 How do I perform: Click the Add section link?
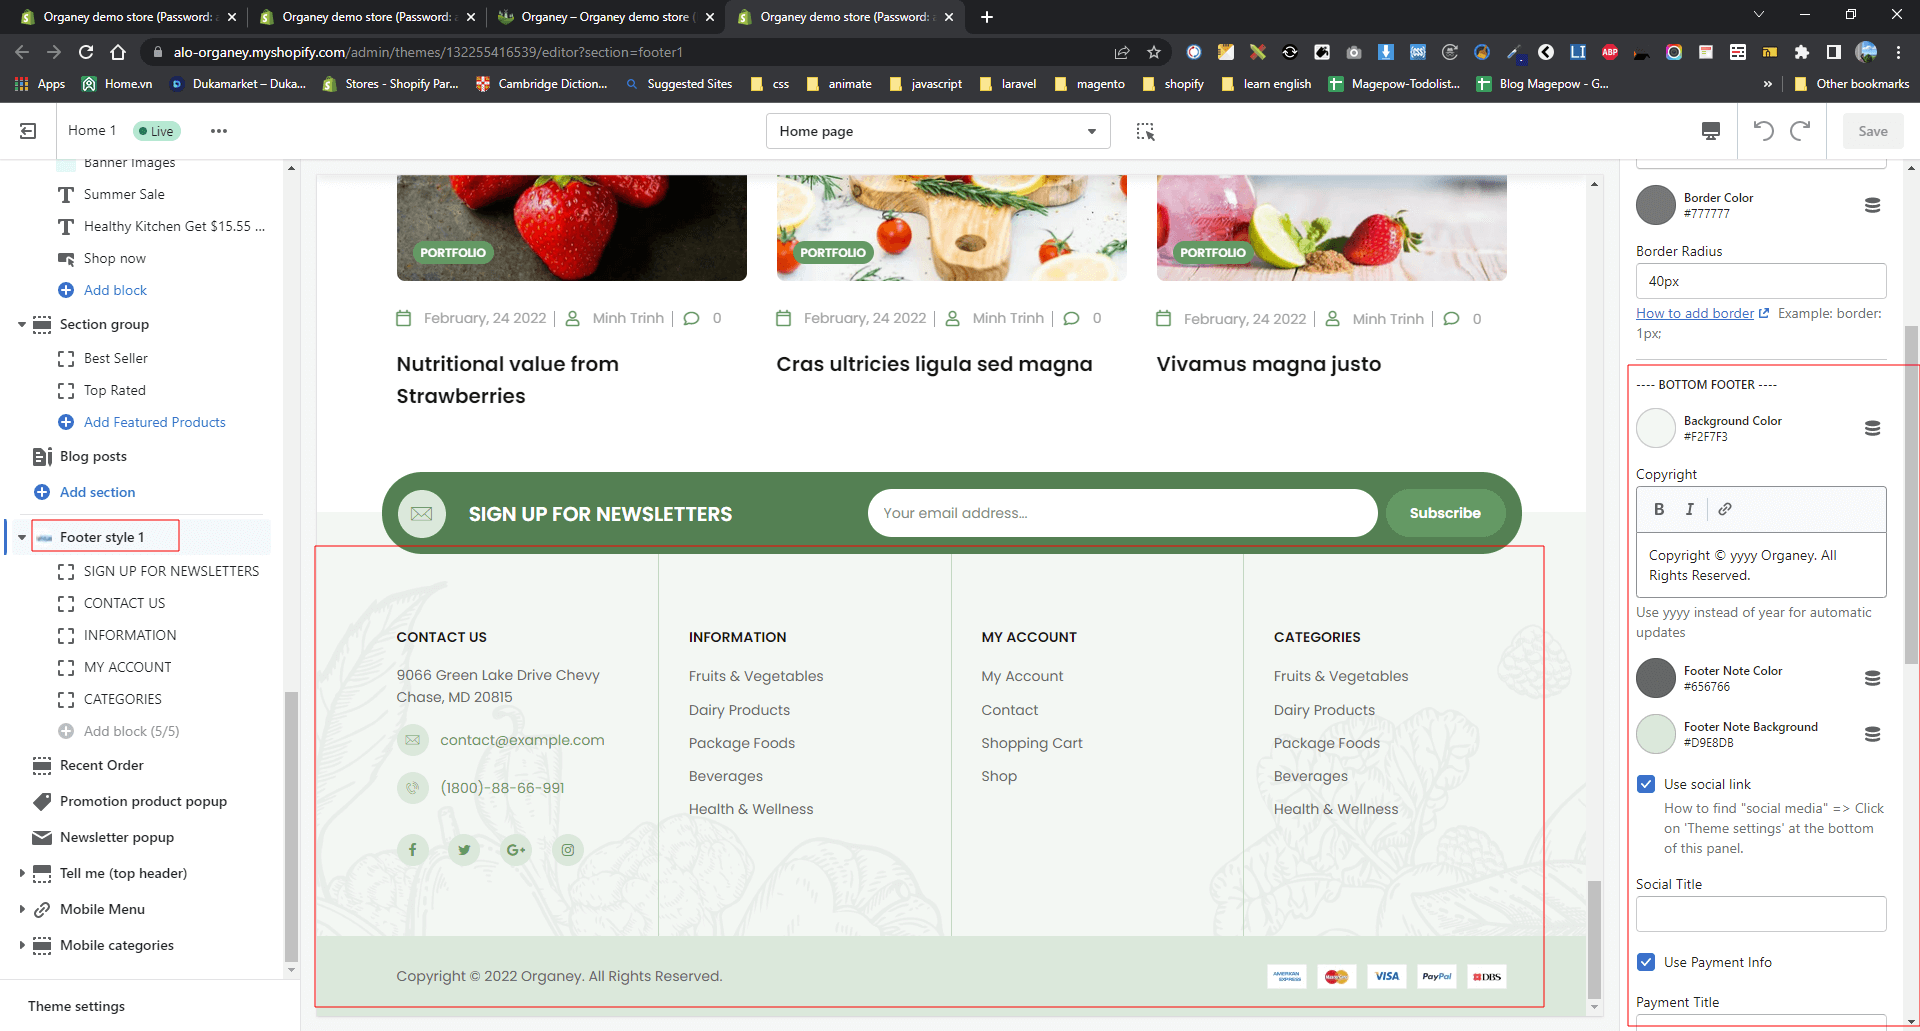[x=97, y=492]
